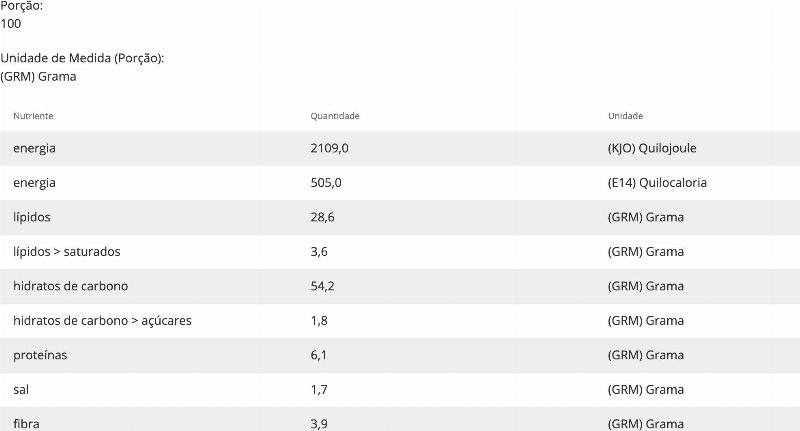The height and width of the screenshot is (431, 800).
Task: Select the 505,0 energia value
Action: tap(326, 183)
